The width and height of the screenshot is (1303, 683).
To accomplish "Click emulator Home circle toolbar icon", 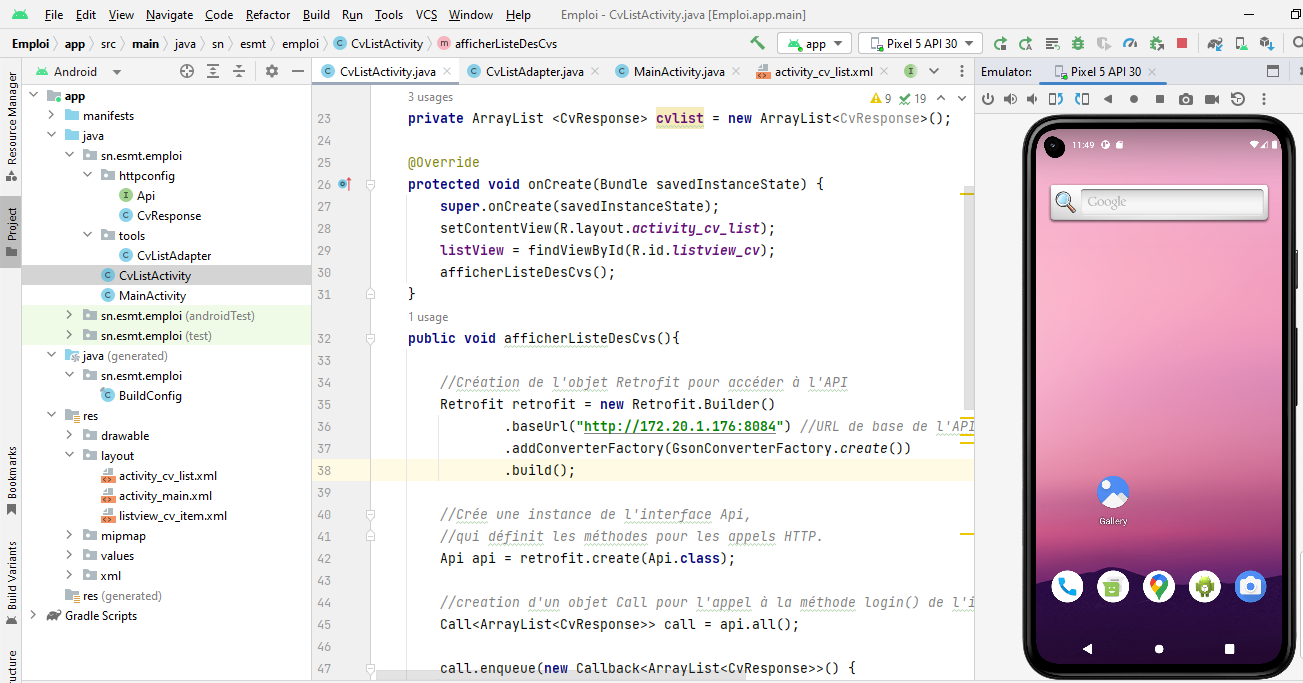I will [x=1134, y=99].
